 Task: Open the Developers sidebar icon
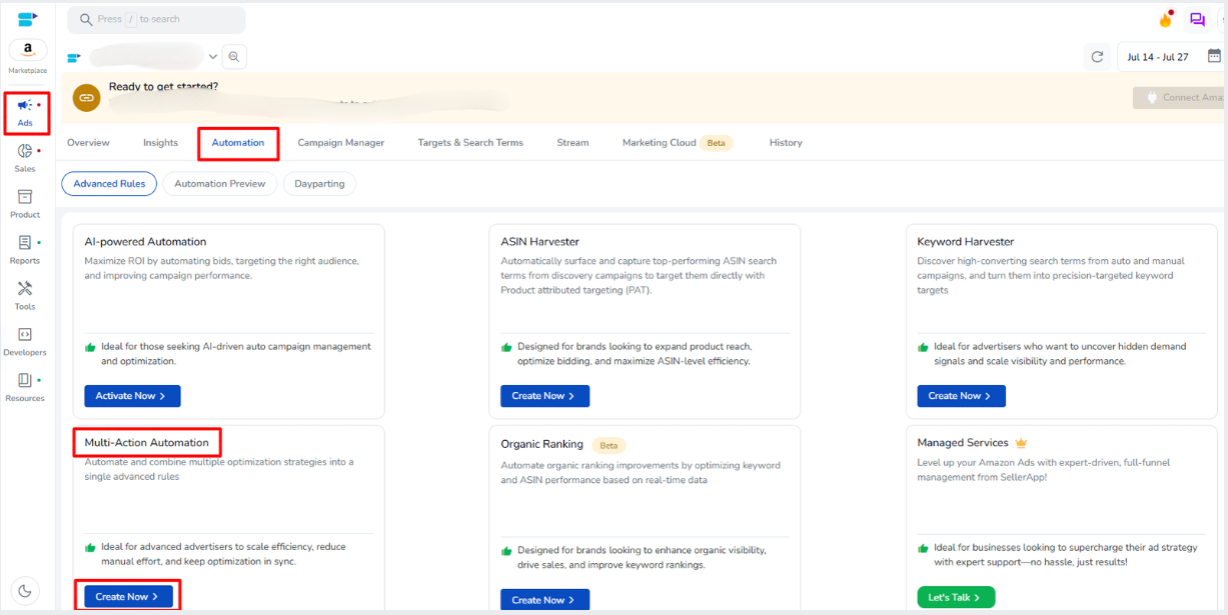pos(25,341)
